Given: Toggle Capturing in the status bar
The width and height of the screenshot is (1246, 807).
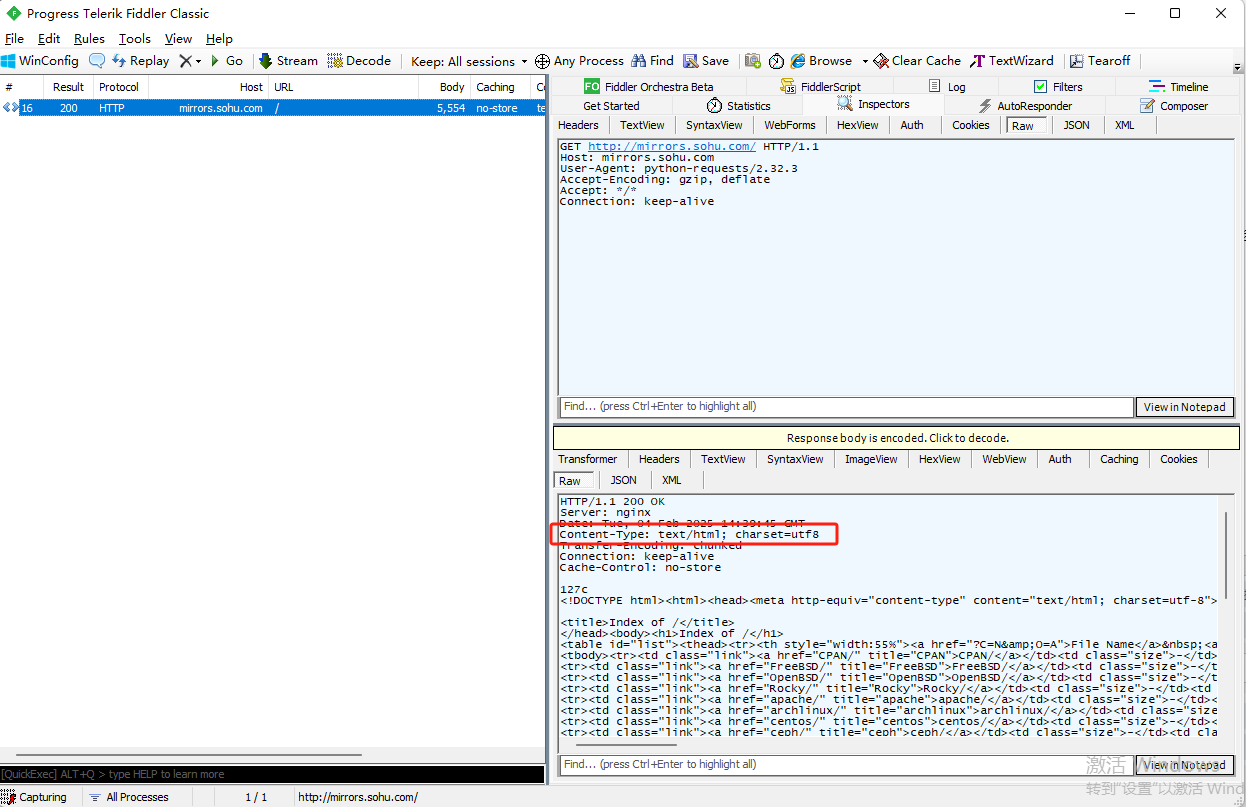Looking at the screenshot, I should pos(35,797).
